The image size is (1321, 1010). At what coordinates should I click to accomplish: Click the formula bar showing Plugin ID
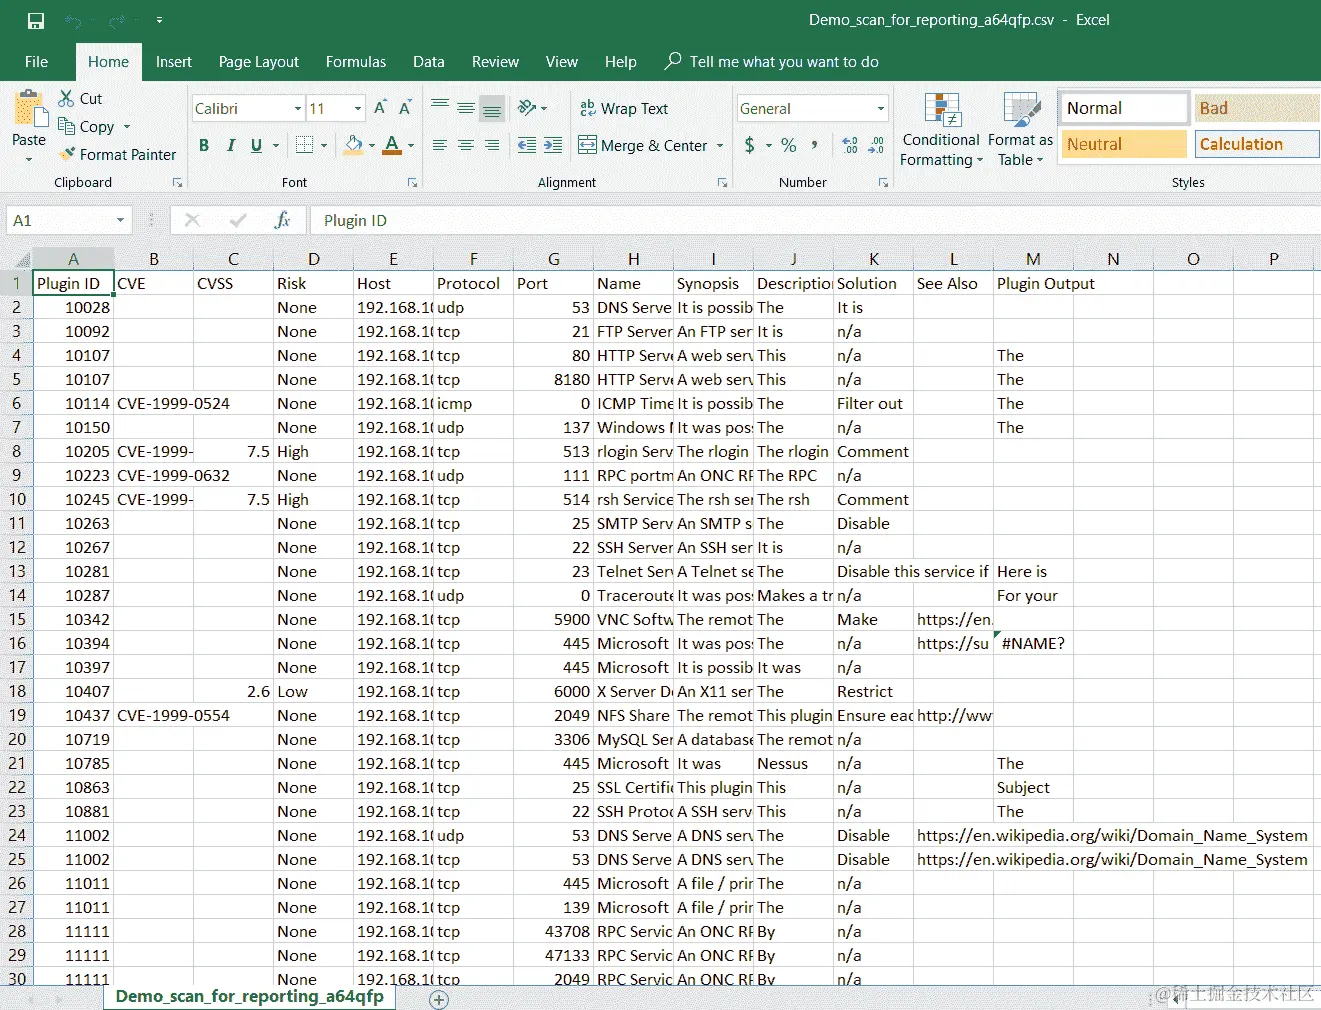tap(815, 220)
